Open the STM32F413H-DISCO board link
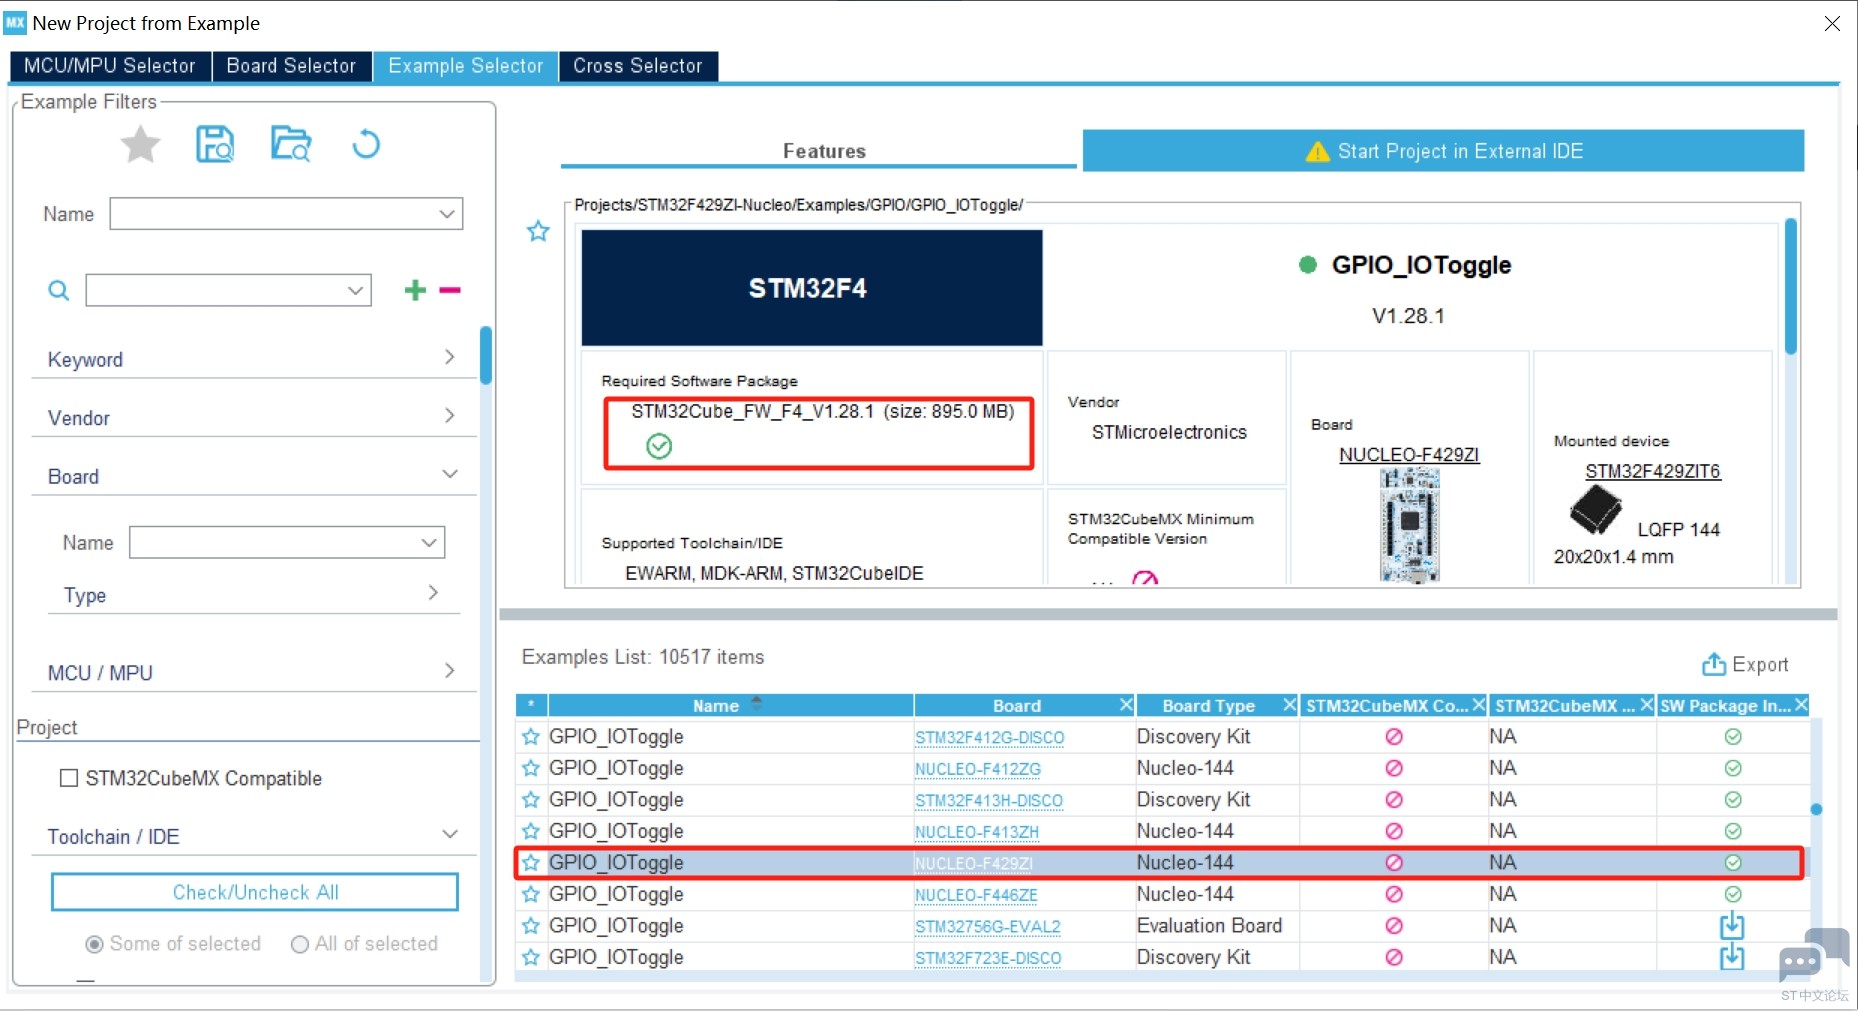Viewport: 1858px width, 1011px height. tap(989, 801)
